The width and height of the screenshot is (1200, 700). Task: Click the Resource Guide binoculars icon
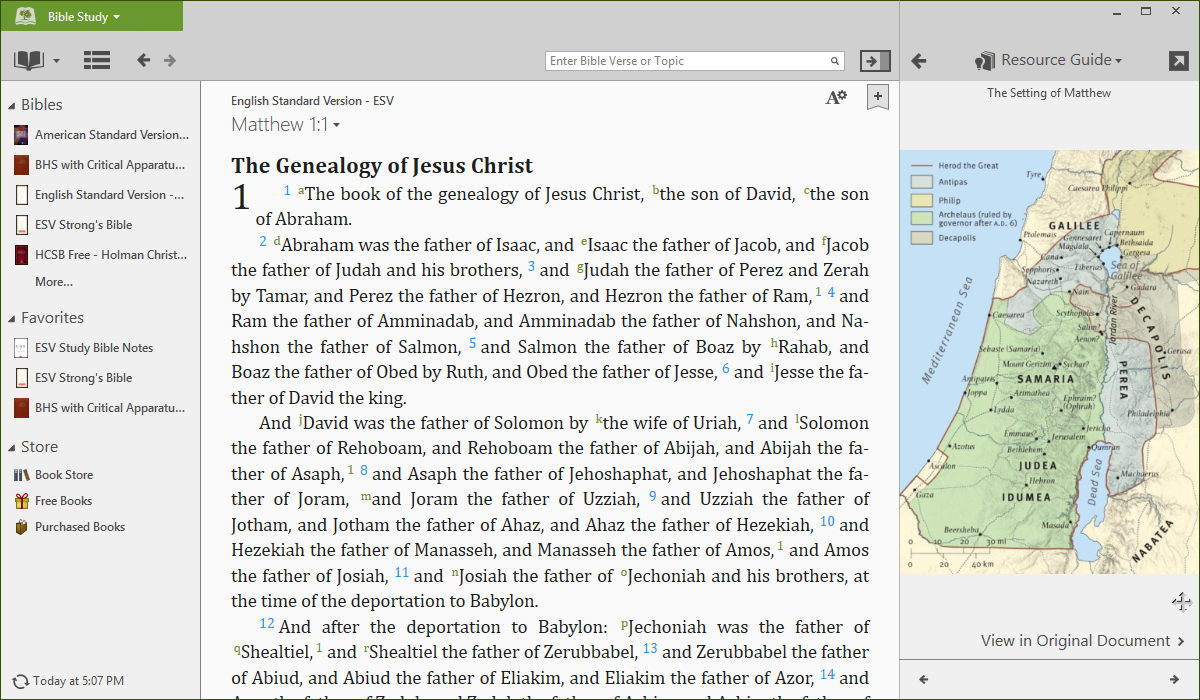point(985,60)
